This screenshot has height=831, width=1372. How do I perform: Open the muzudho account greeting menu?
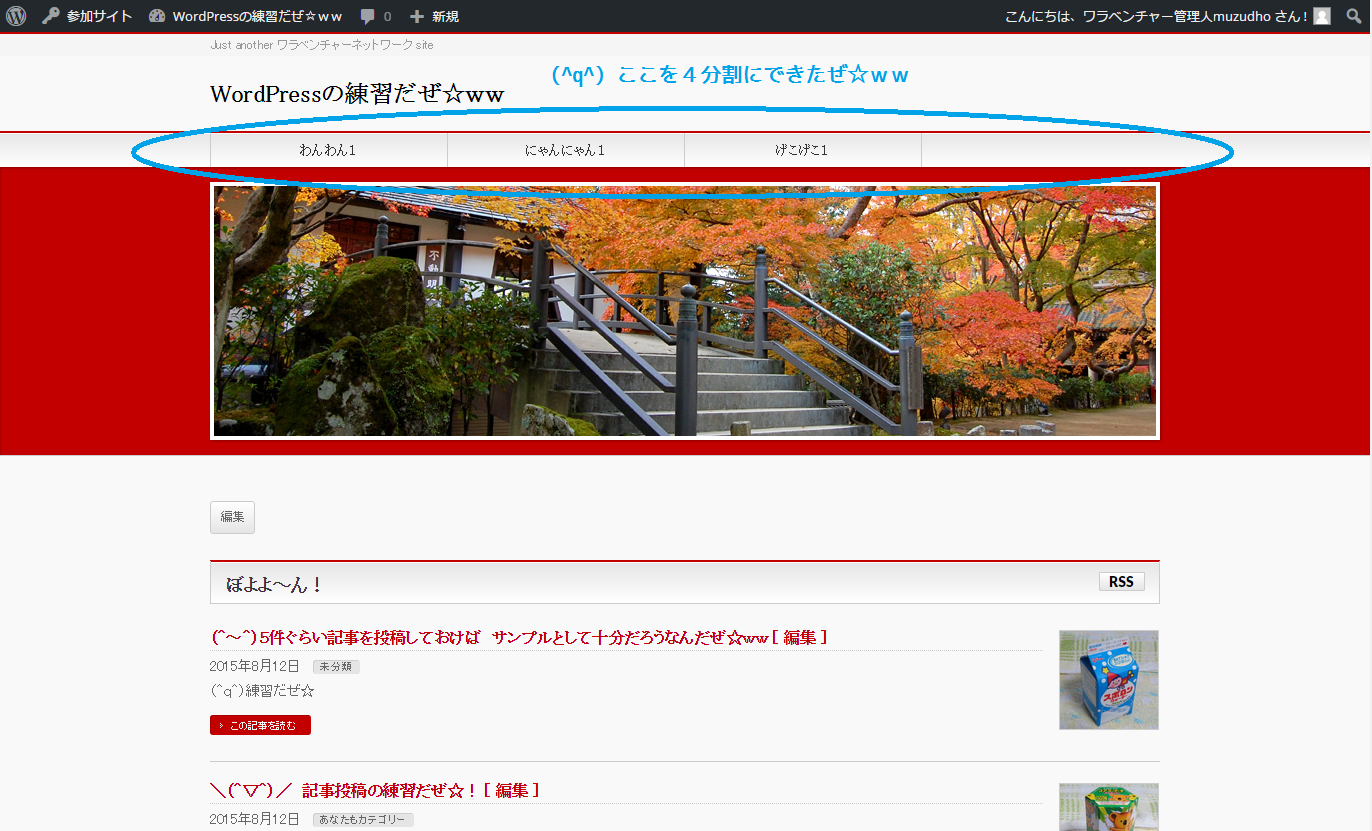1168,16
